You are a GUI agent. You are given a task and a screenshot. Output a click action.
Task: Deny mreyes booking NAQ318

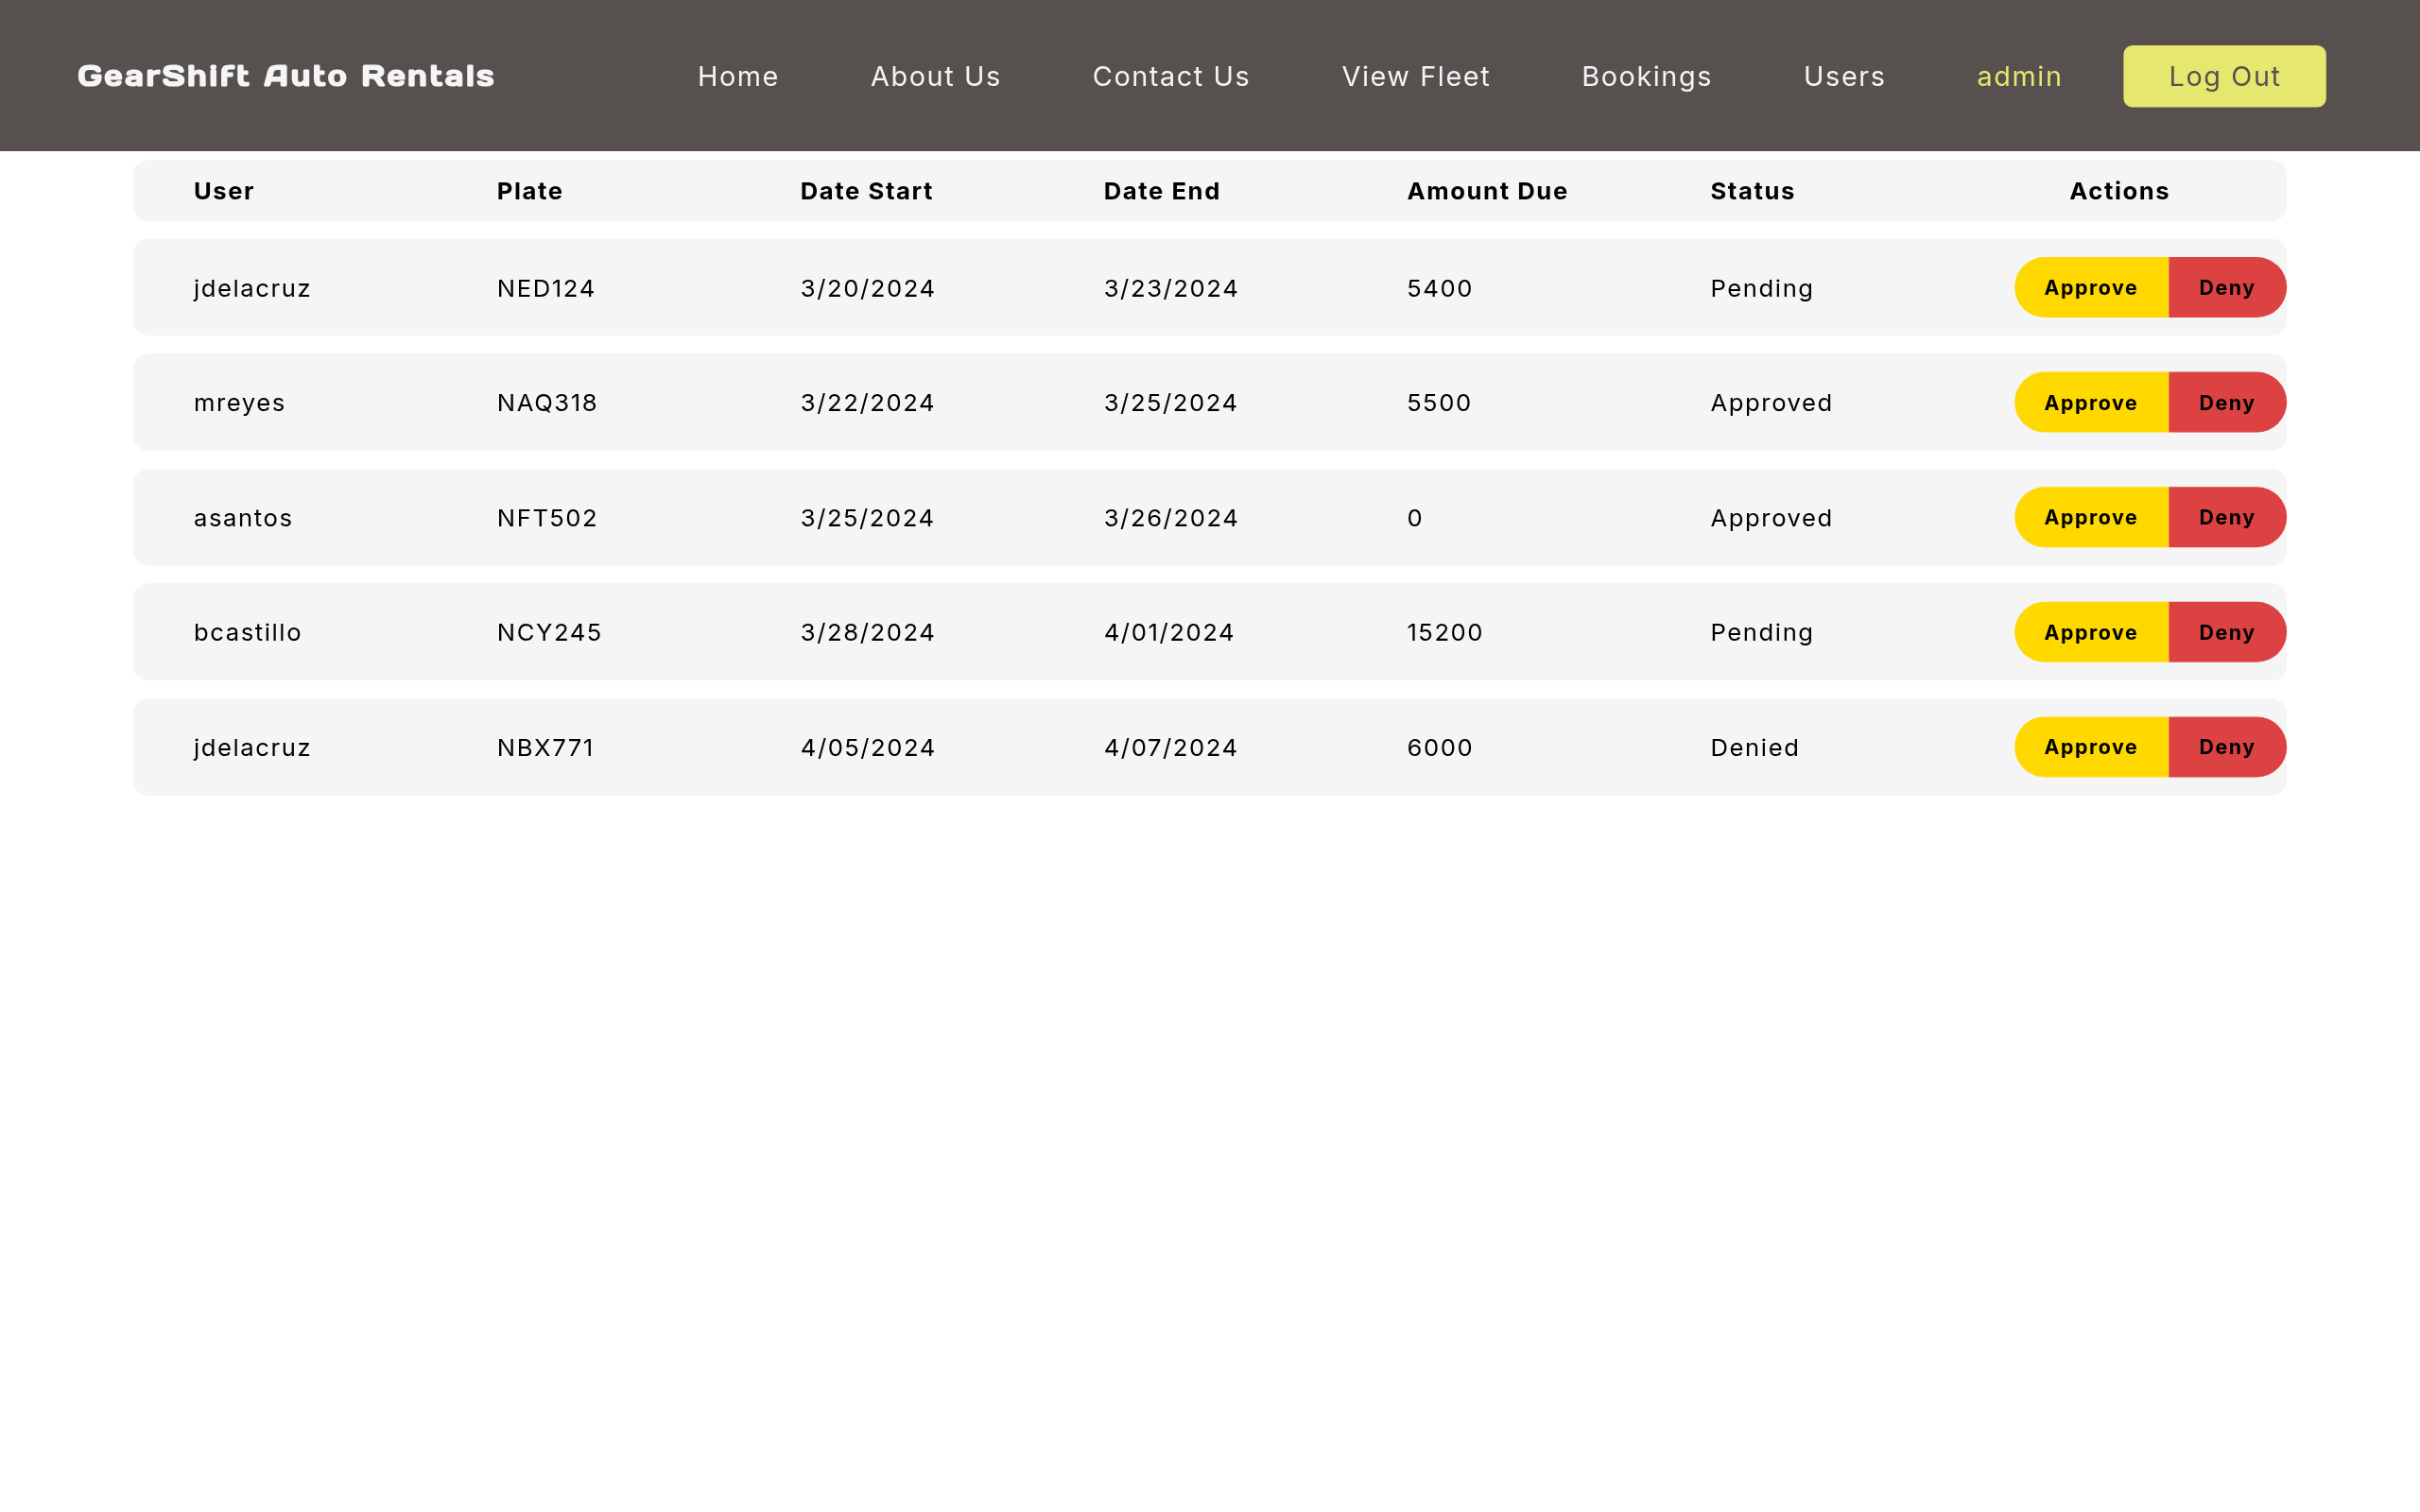pos(2227,402)
